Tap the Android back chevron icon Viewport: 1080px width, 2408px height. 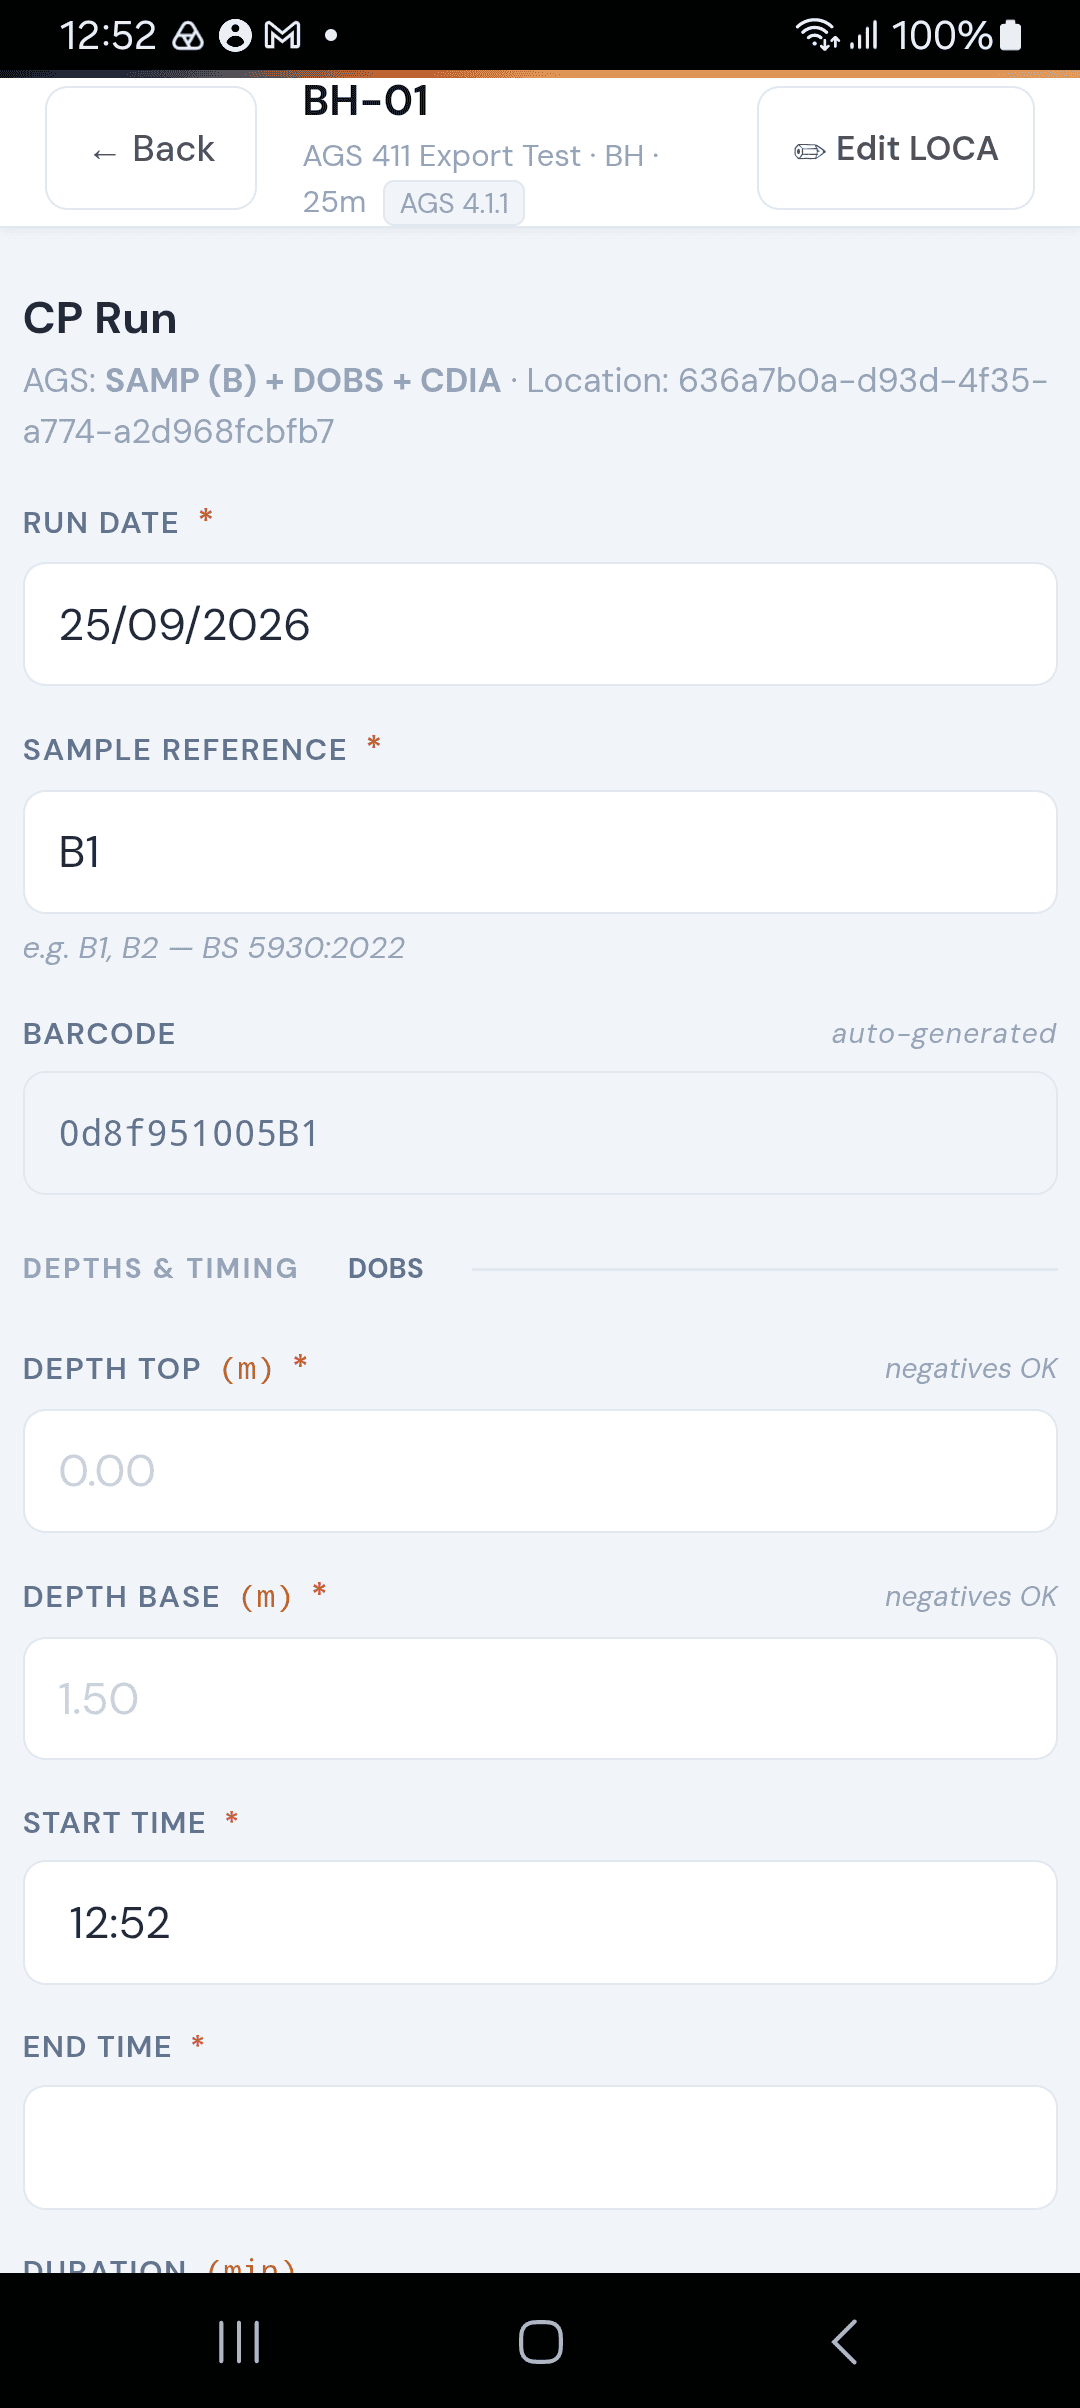pyautogui.click(x=844, y=2342)
